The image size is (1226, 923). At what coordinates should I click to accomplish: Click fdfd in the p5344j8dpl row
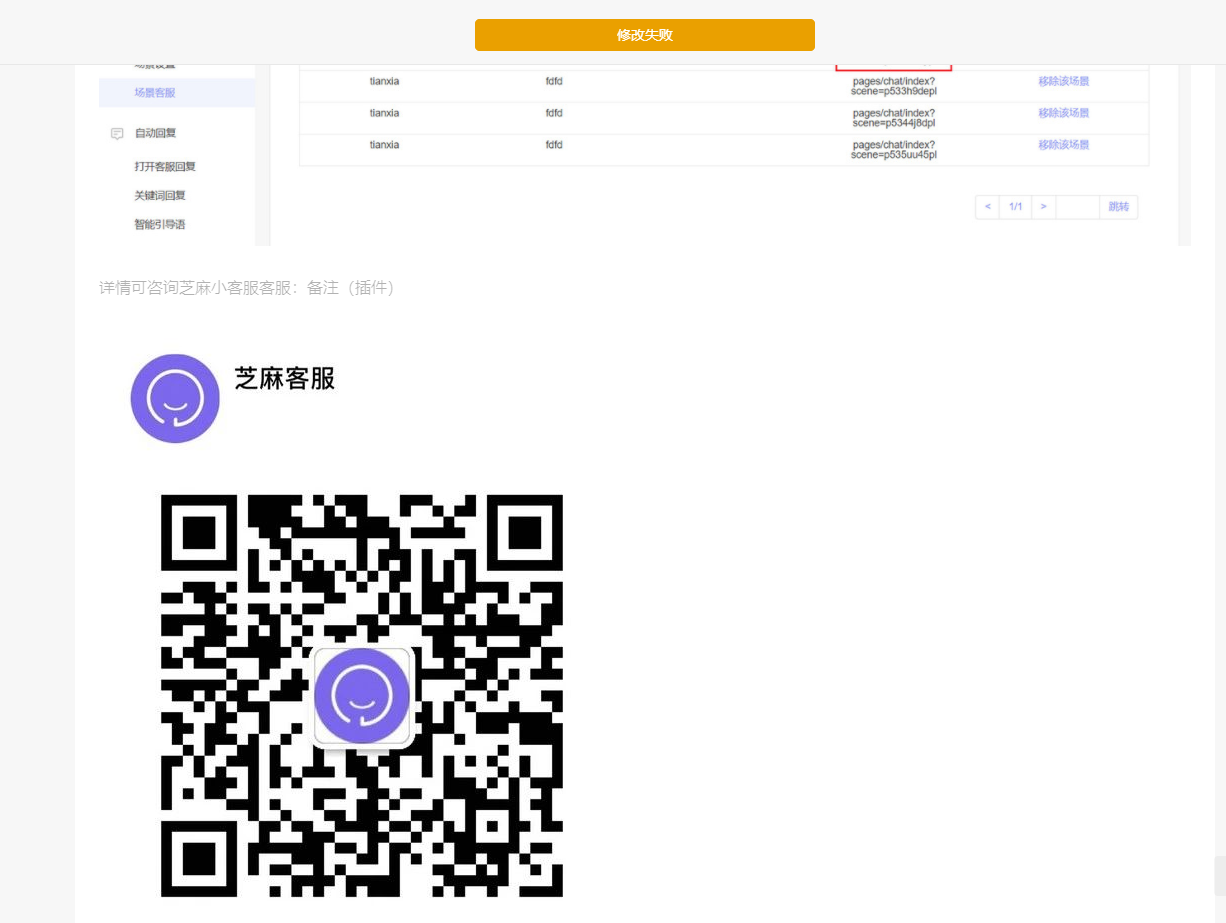point(554,113)
